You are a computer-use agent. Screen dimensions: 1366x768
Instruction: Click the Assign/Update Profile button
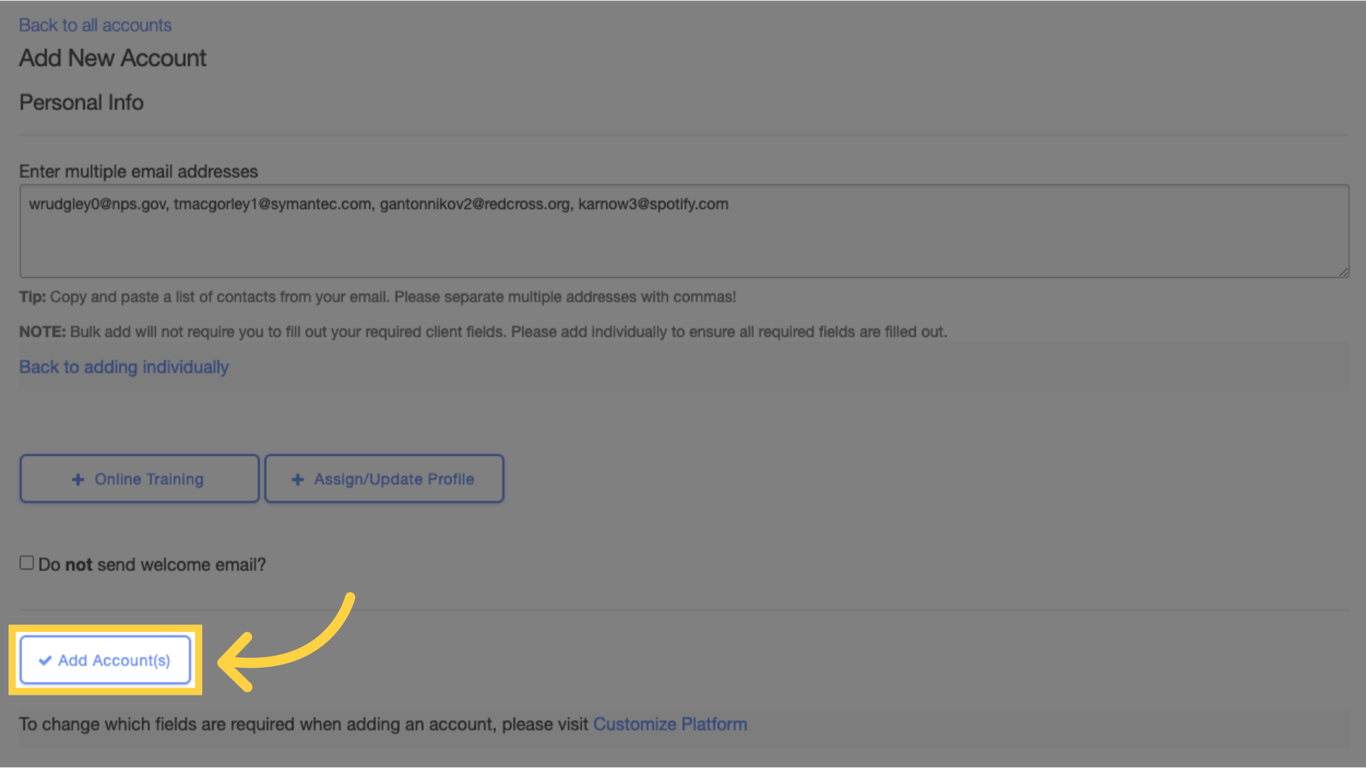coord(384,478)
